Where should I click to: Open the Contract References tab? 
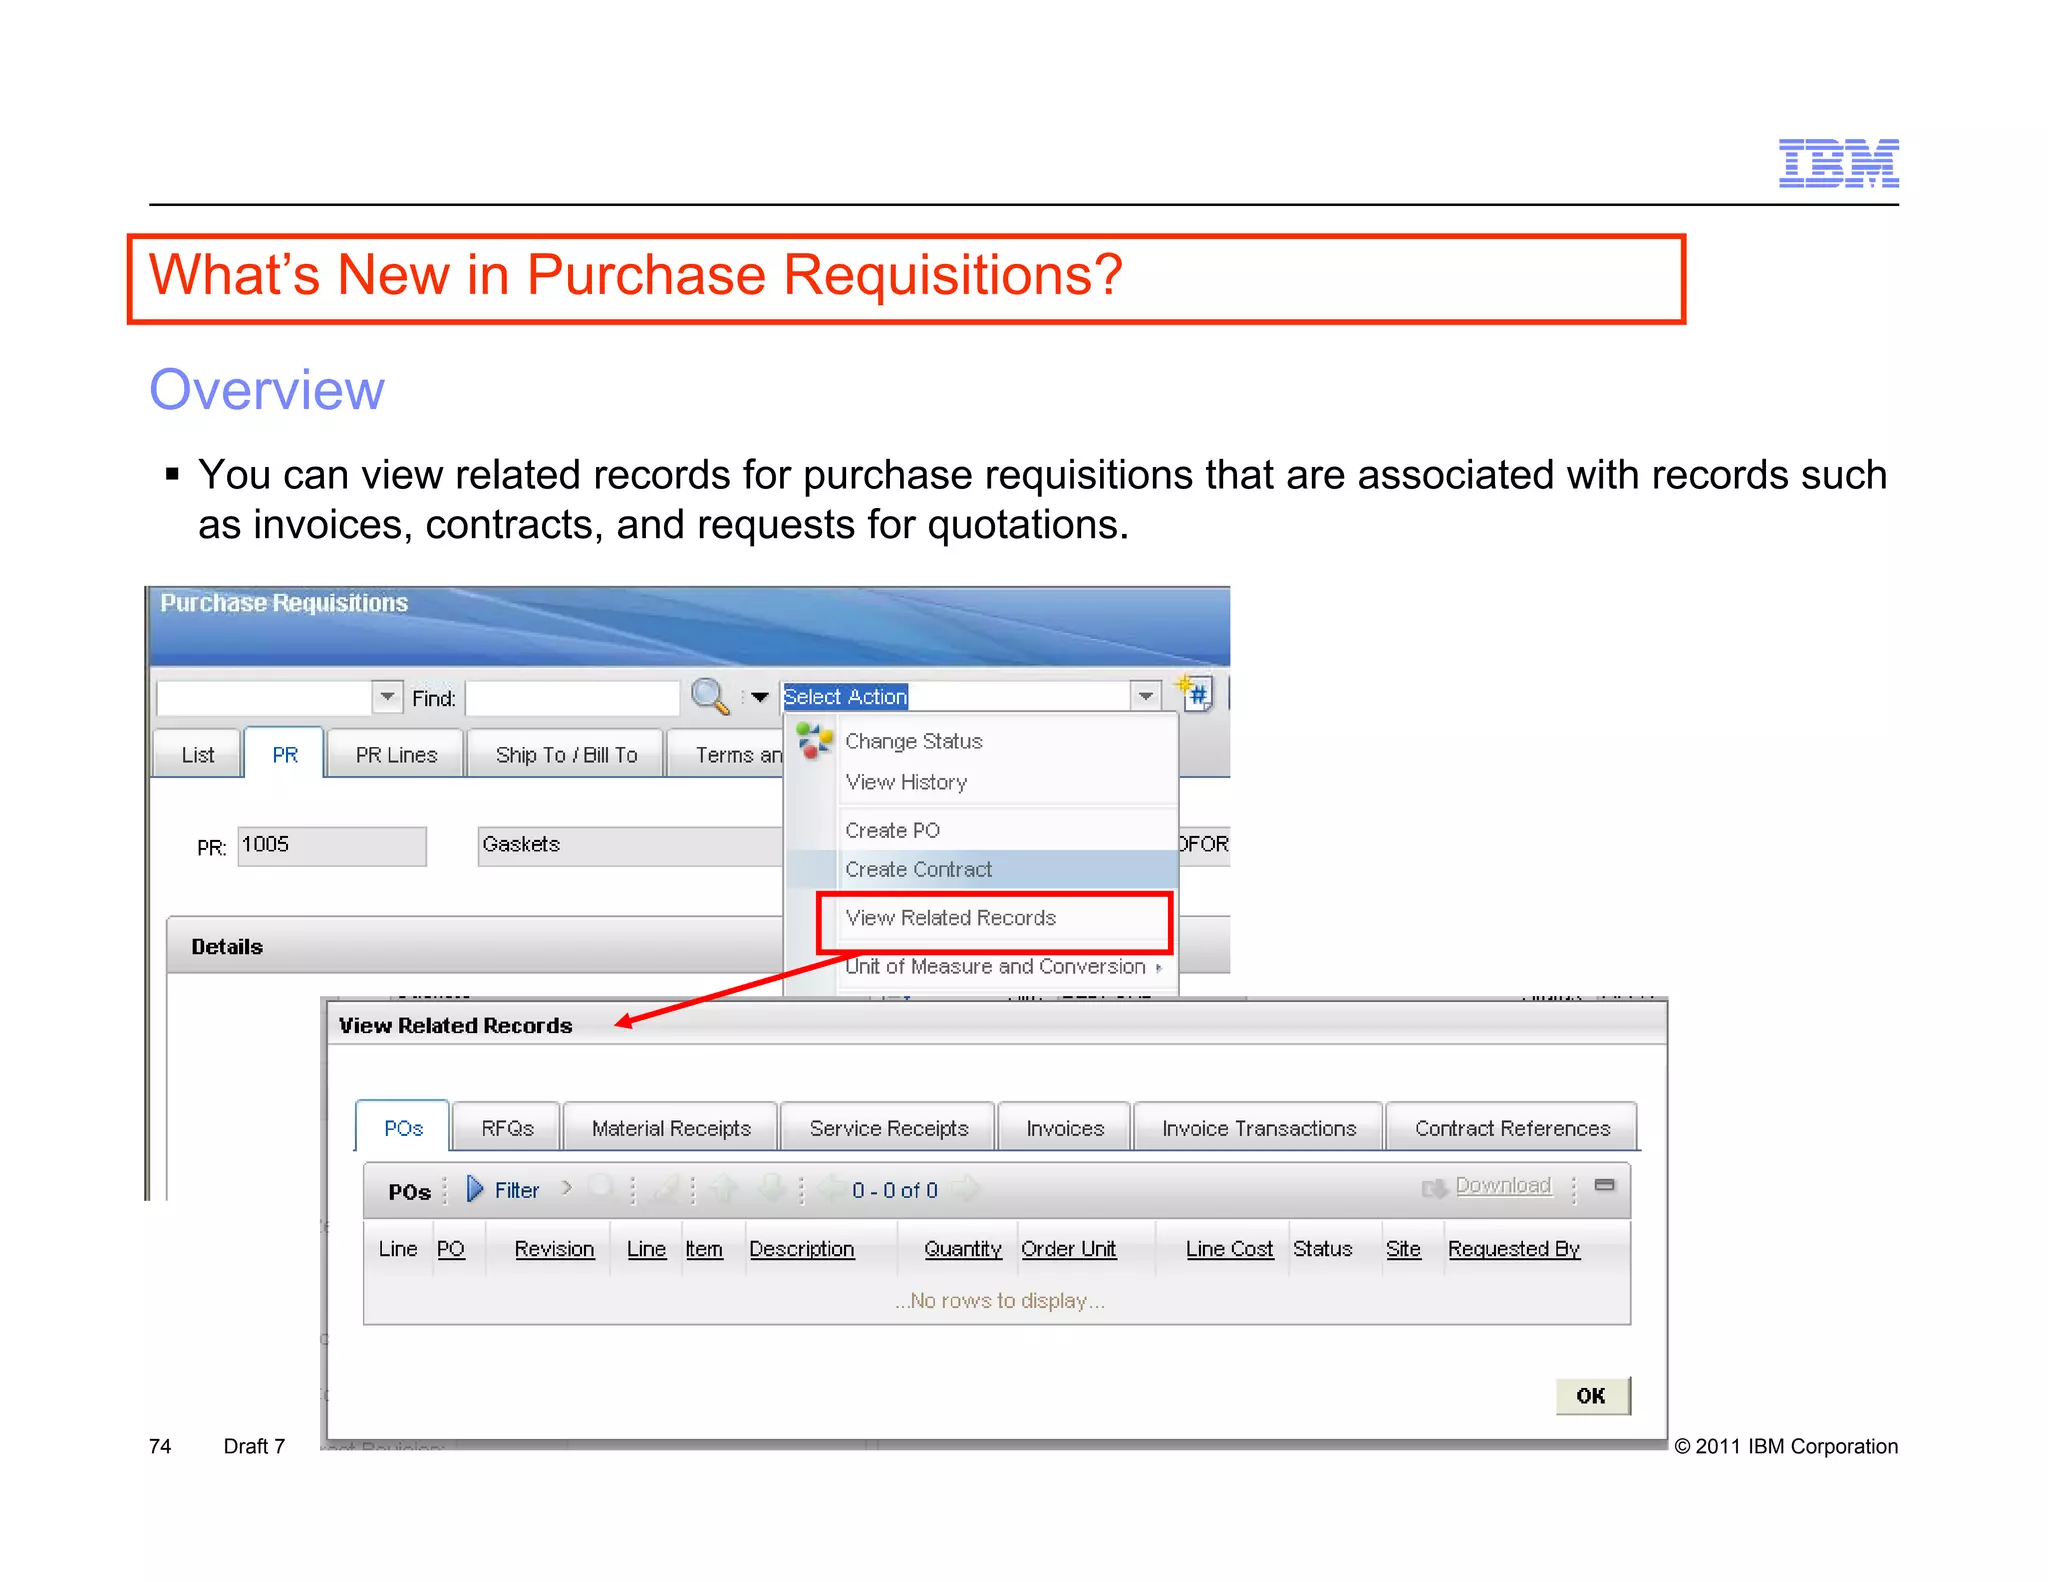[x=1512, y=1128]
